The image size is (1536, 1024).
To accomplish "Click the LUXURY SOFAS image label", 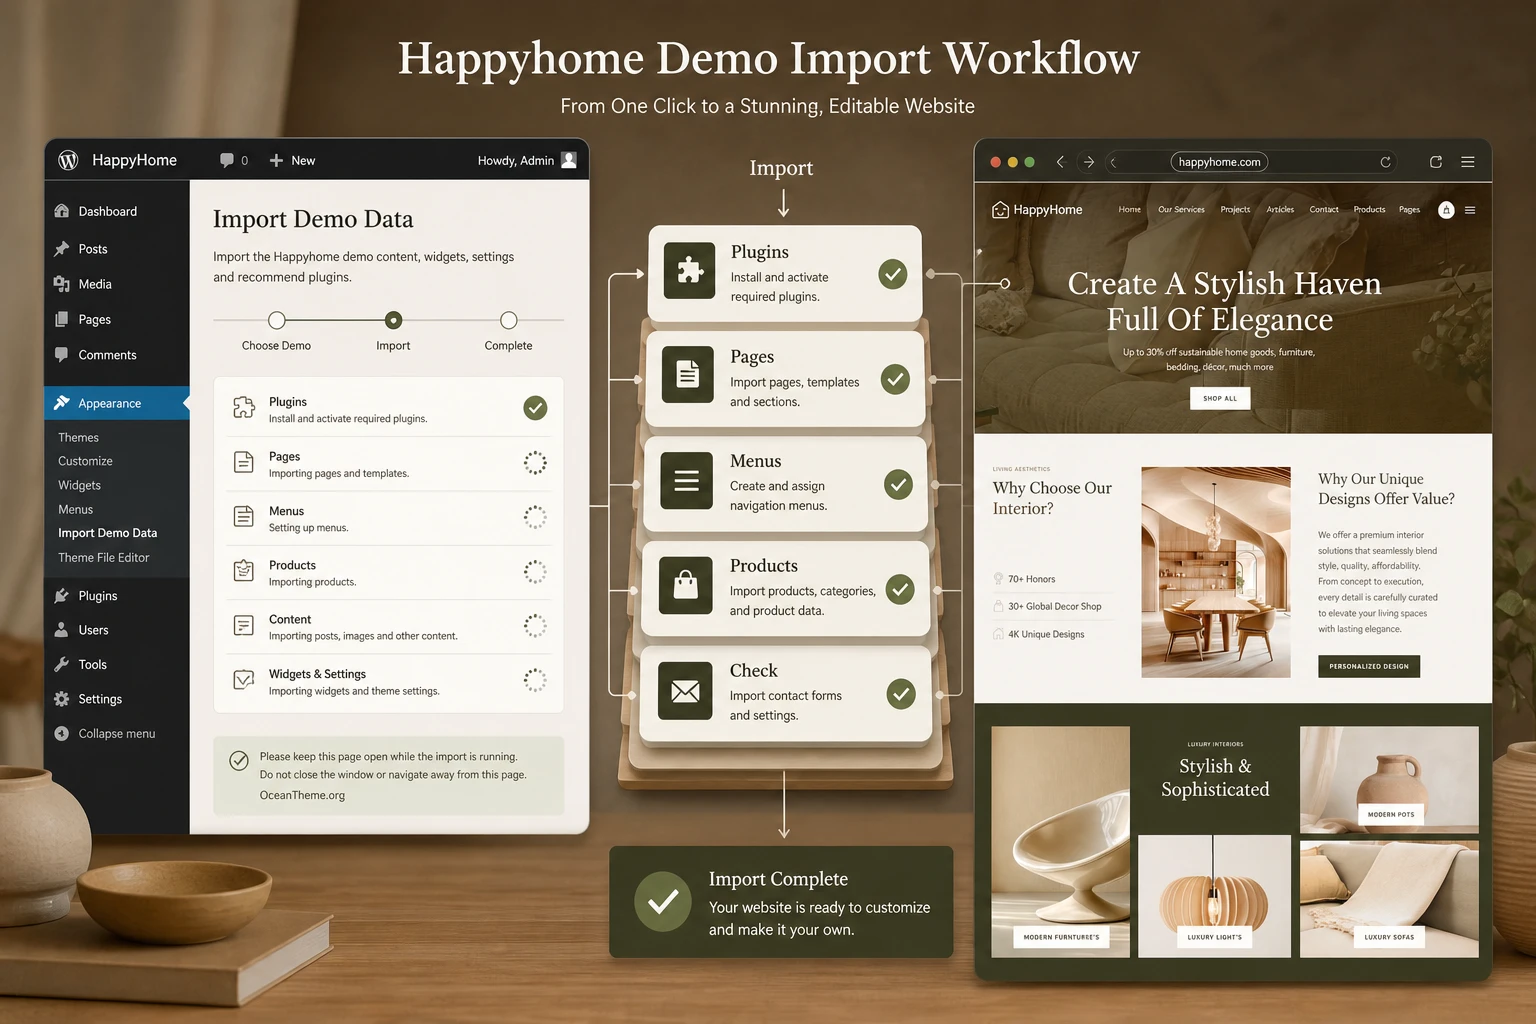I will tap(1389, 937).
